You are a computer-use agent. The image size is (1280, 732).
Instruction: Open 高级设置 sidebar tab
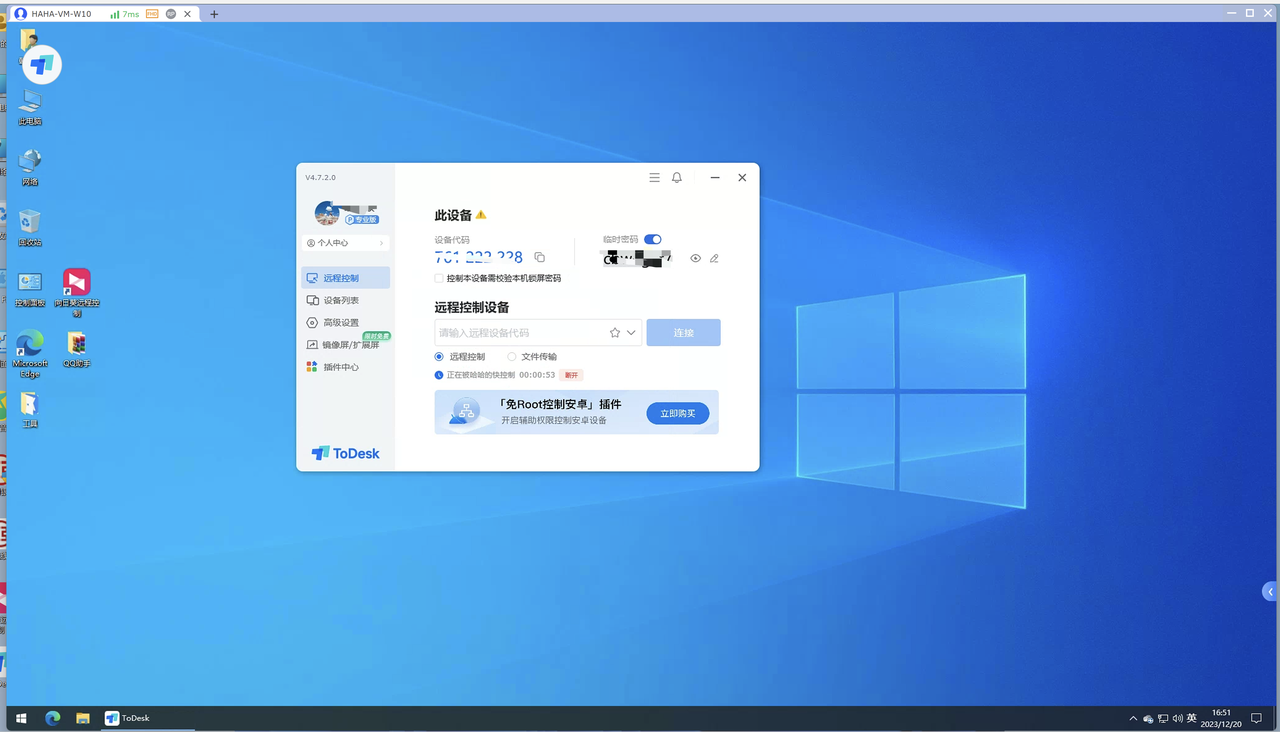point(346,323)
